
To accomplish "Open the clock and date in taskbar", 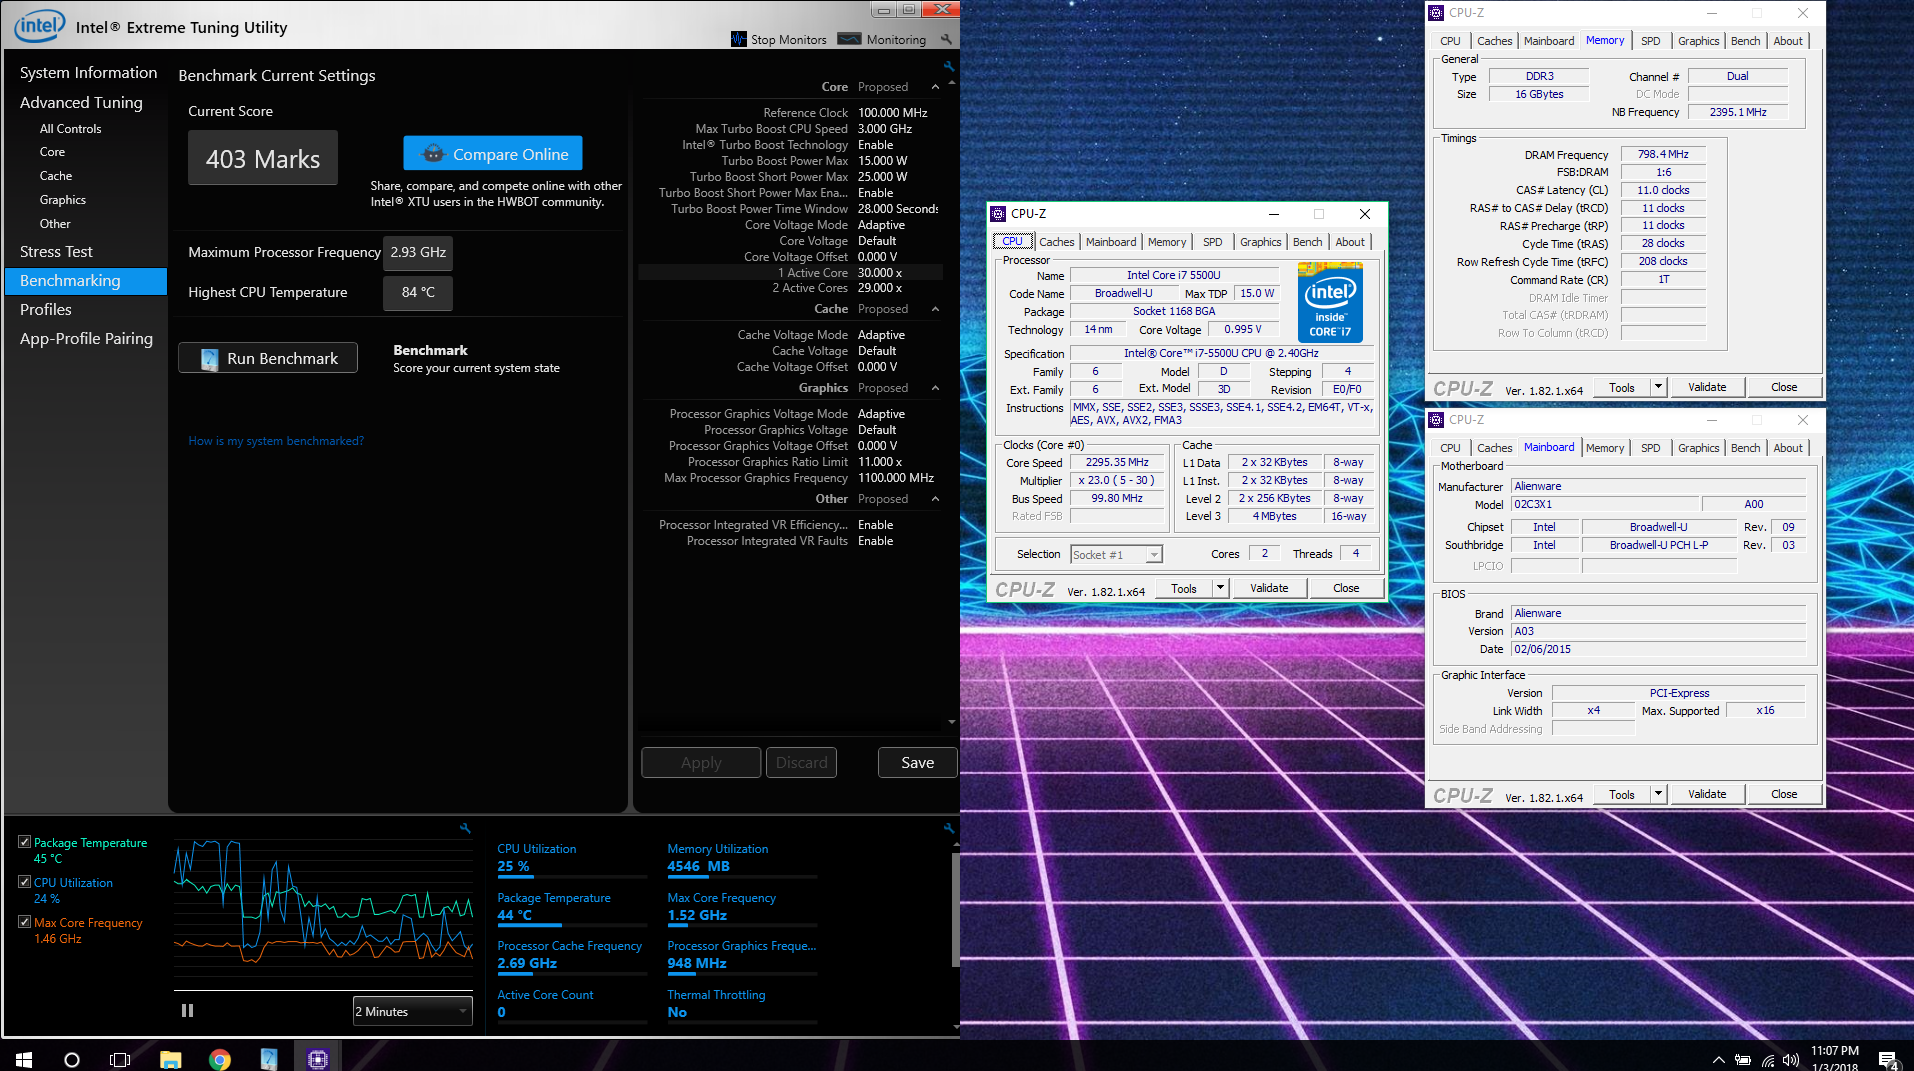I will [x=1834, y=1059].
